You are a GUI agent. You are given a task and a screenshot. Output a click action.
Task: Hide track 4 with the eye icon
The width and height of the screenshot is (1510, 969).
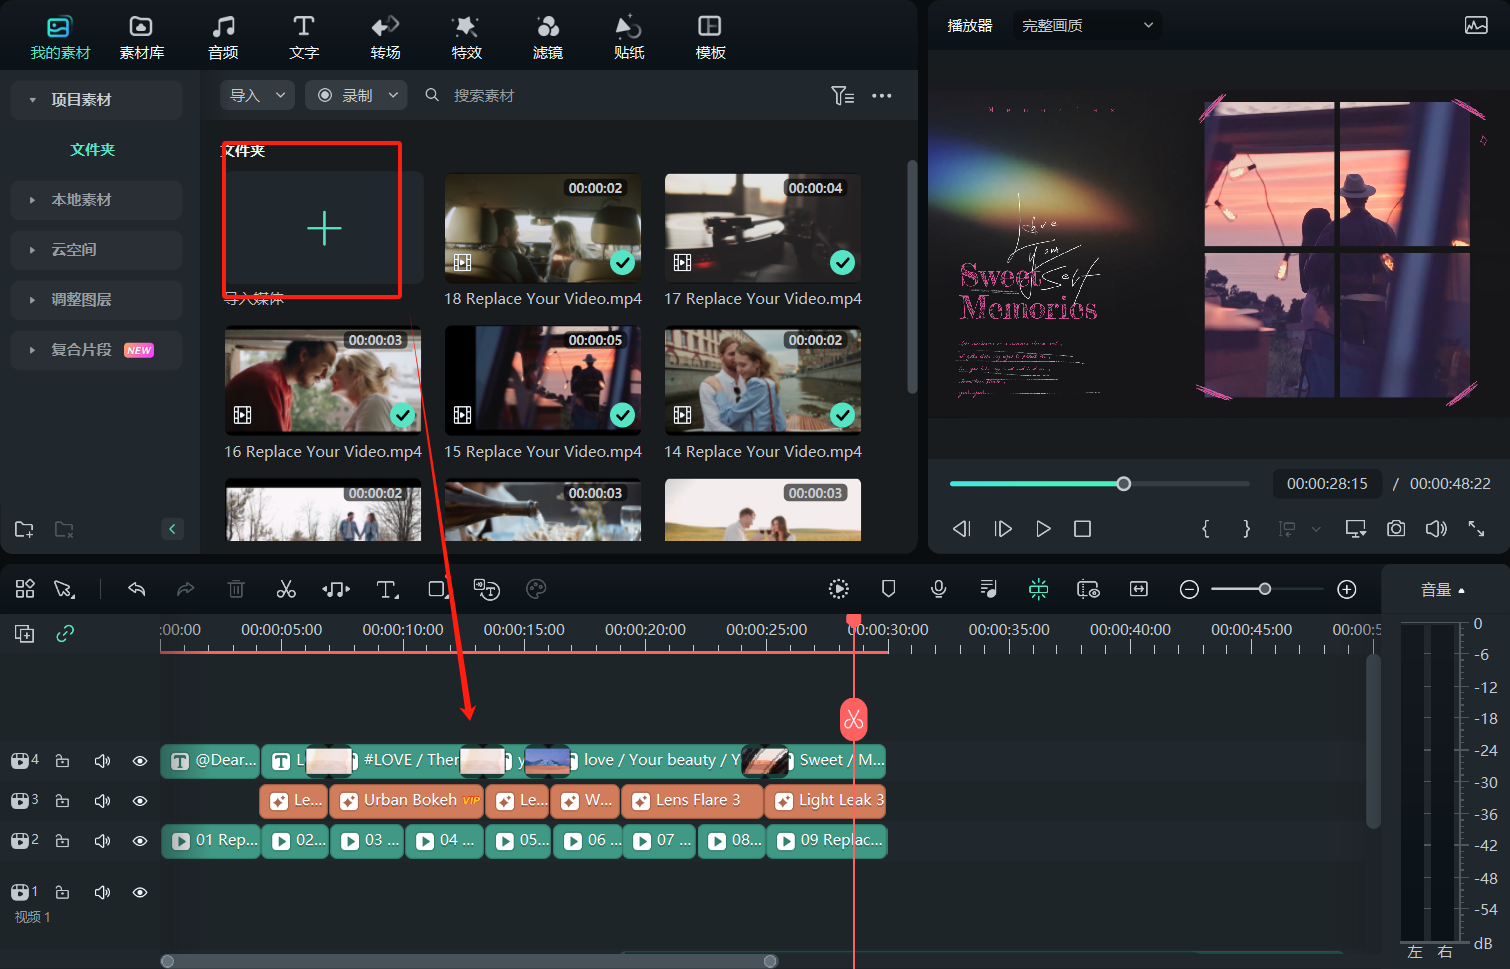pyautogui.click(x=140, y=761)
